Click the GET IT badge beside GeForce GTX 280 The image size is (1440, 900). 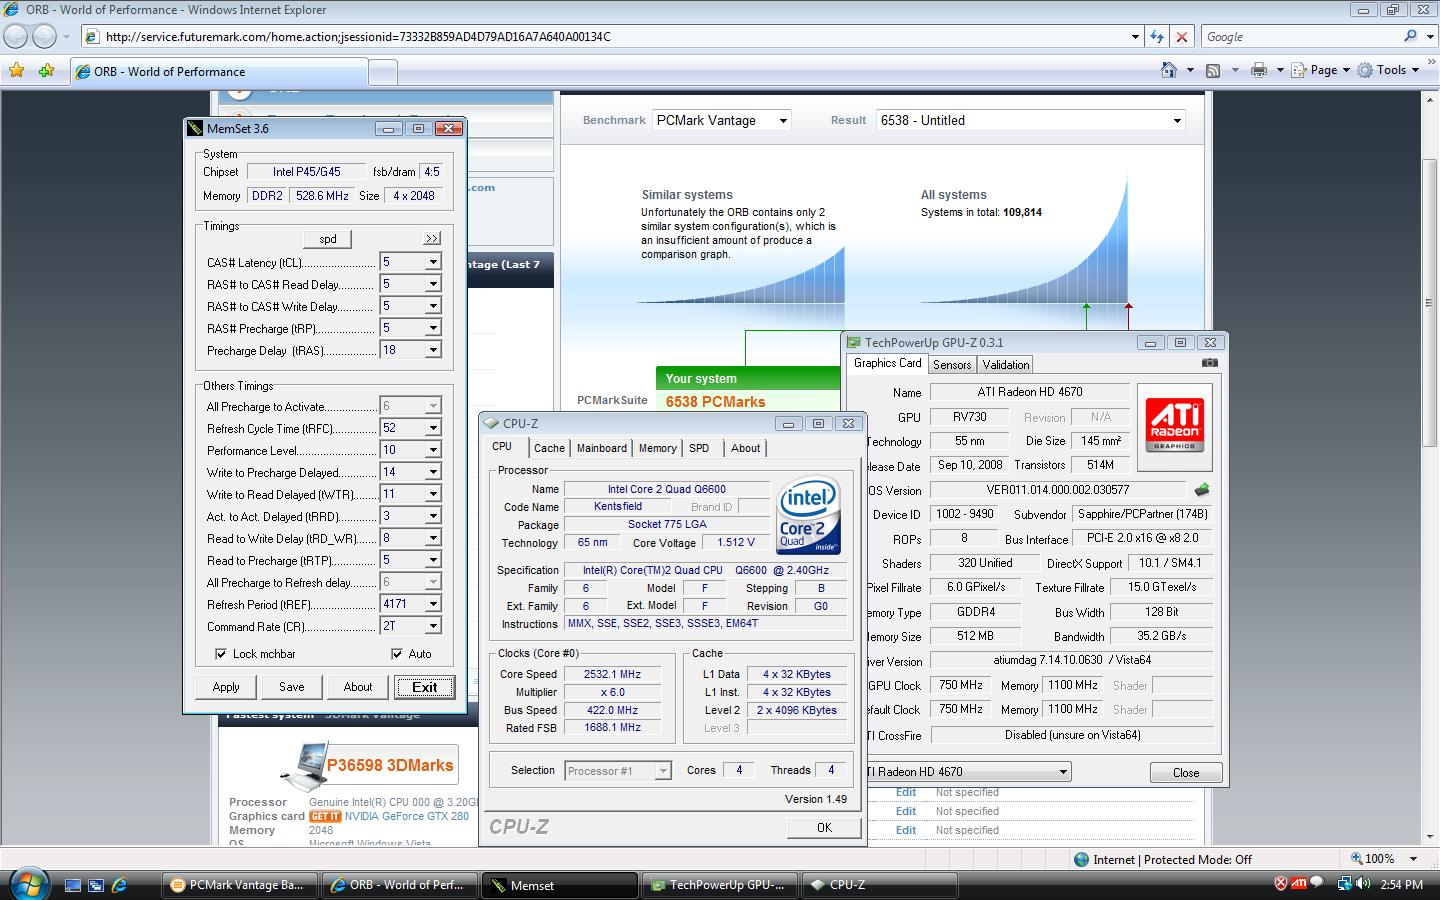click(x=325, y=816)
